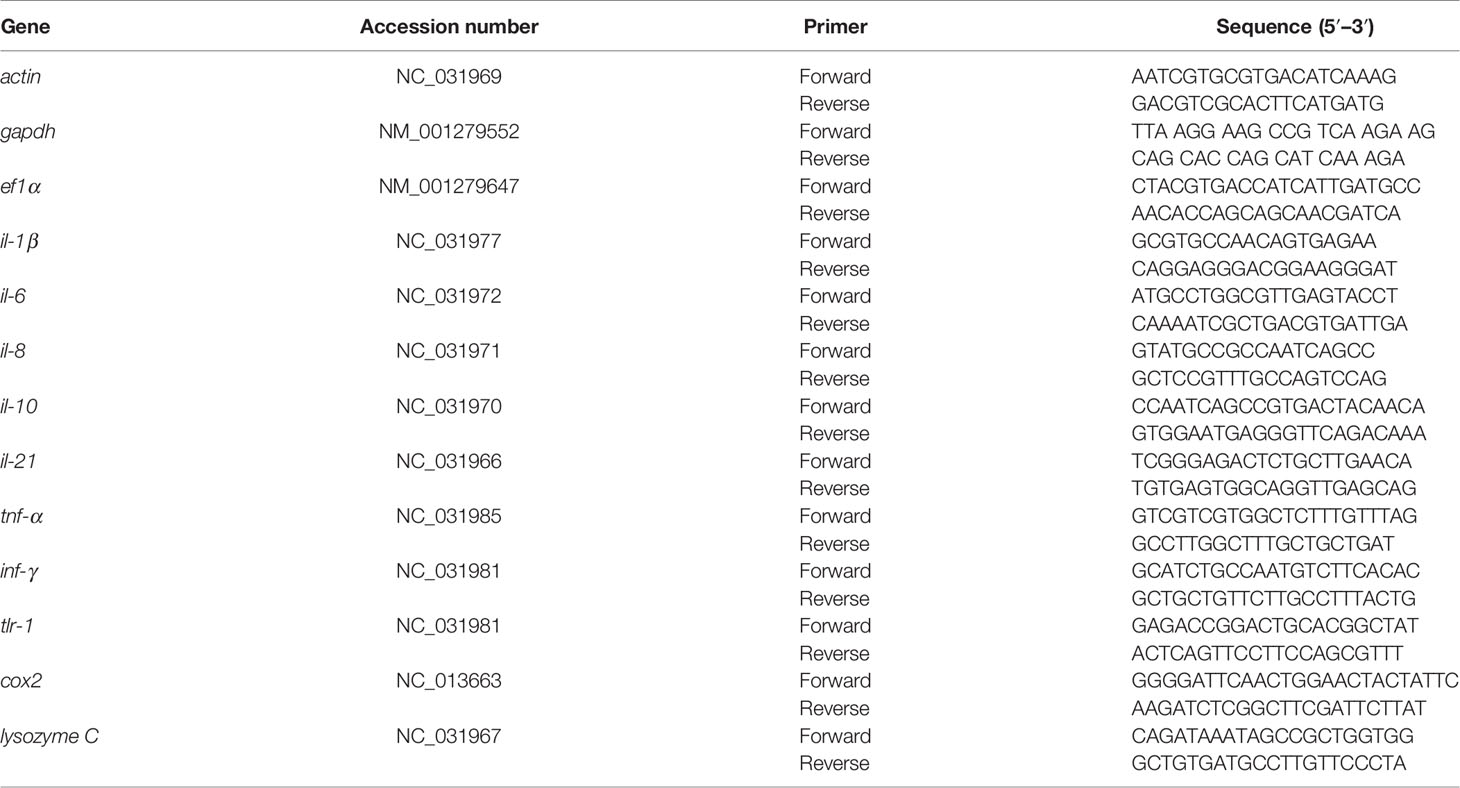This screenshot has width=1460, height=788.
Task: Click accession number NC_031972 for il-6
Action: (449, 296)
